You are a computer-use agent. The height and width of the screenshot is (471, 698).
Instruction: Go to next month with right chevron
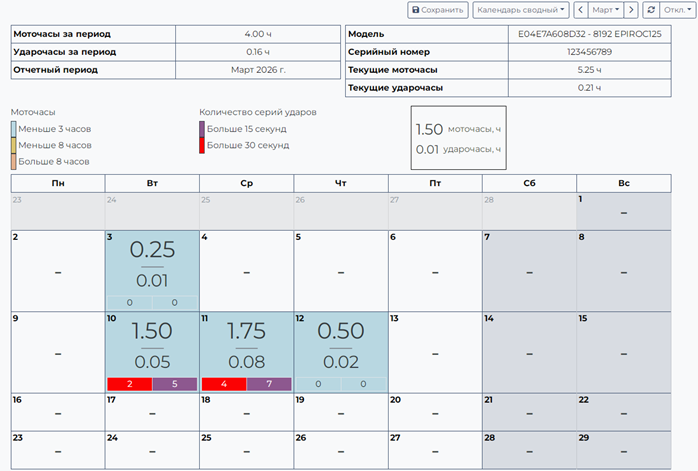pos(631,10)
